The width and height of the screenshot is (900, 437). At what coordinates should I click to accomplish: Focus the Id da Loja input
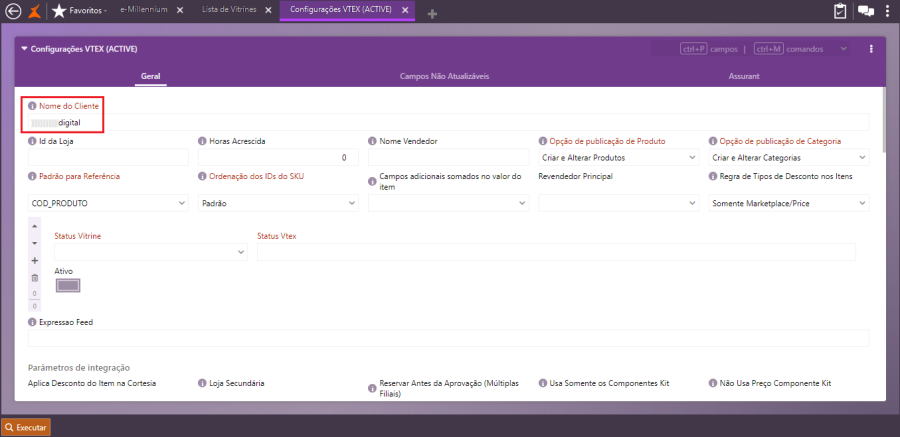point(108,157)
